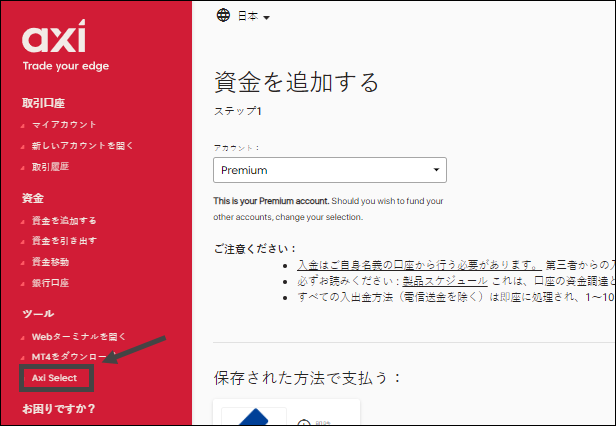Click the globe language icon
616x426 pixels.
point(222,16)
